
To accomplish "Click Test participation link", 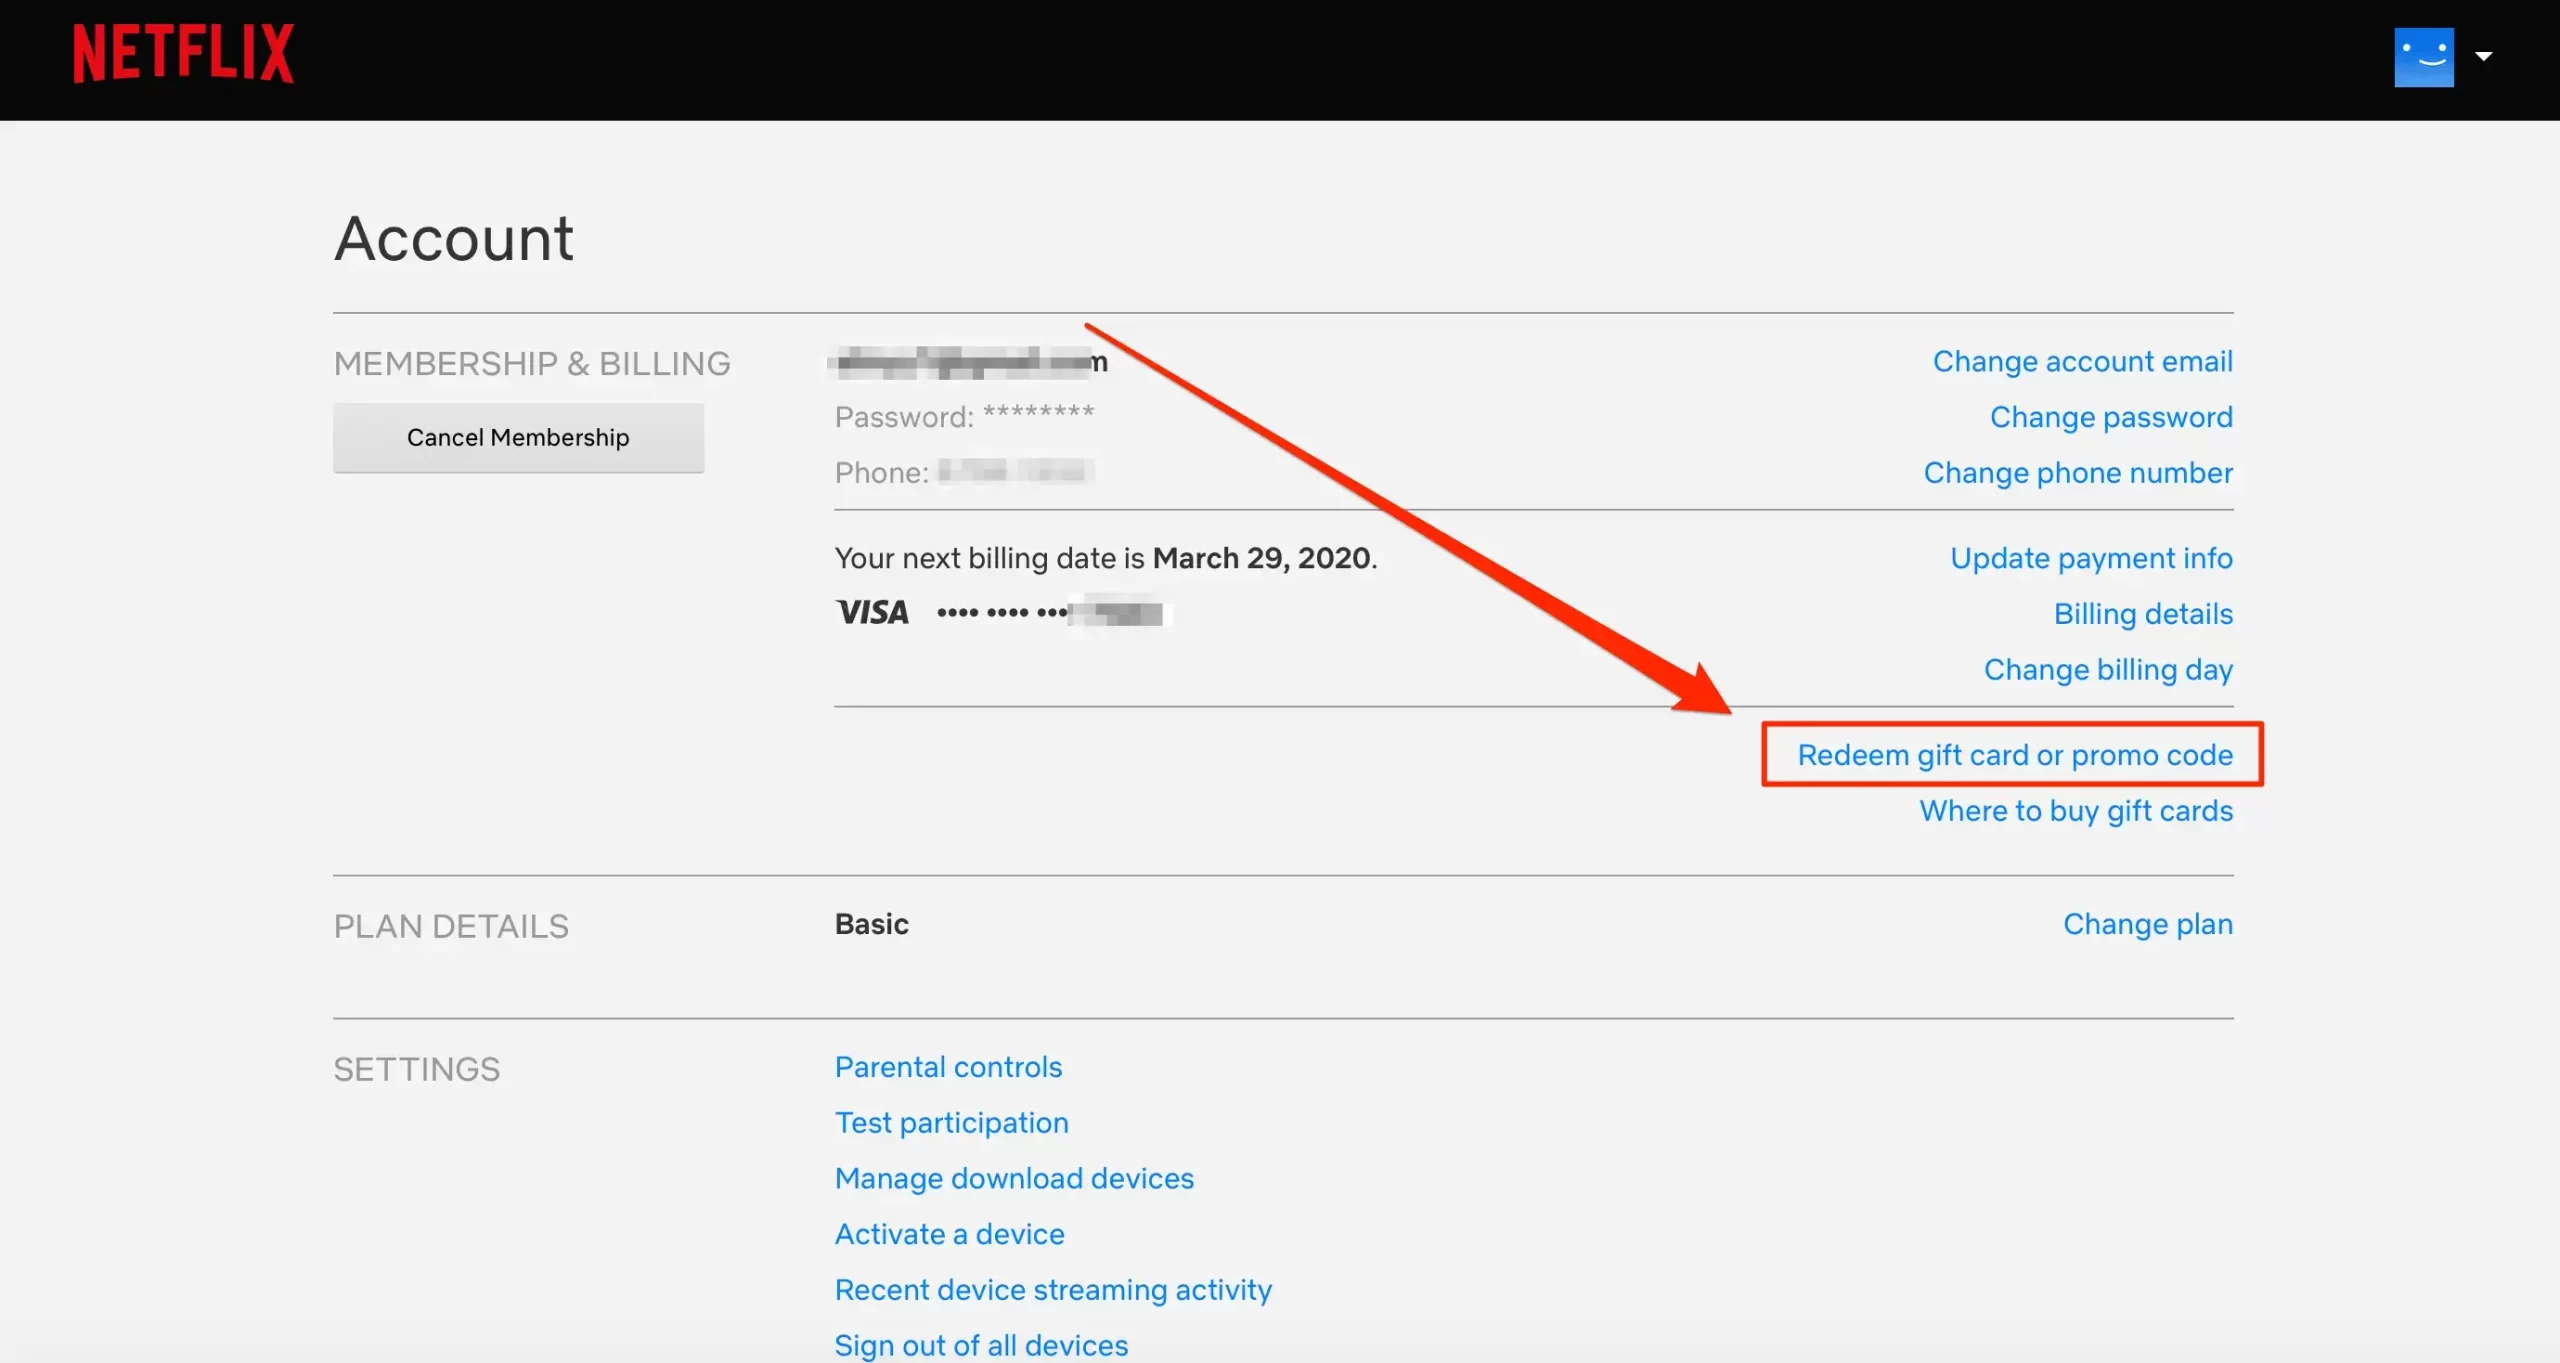I will (x=951, y=1123).
